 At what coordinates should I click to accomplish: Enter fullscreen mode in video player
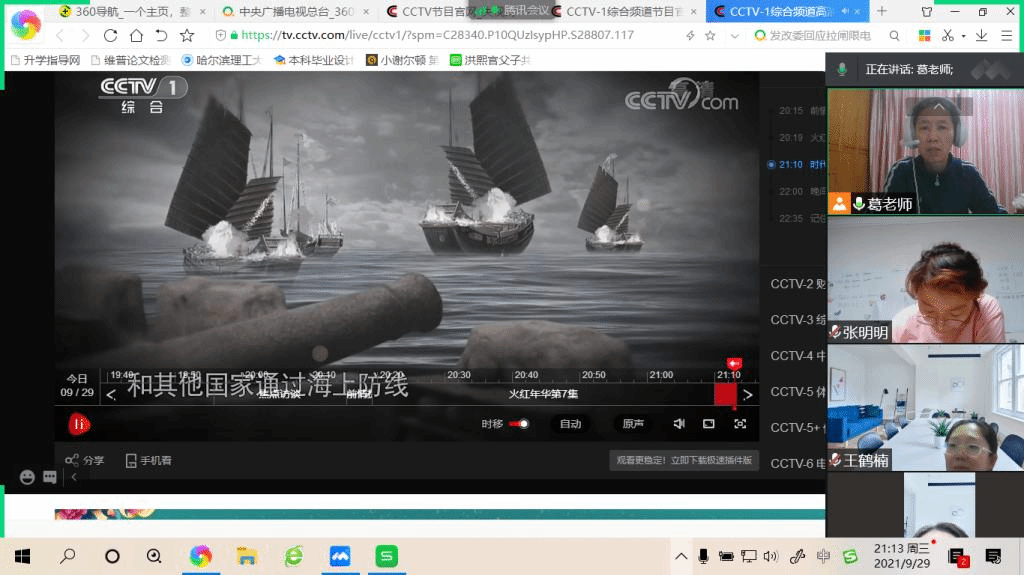(x=740, y=424)
